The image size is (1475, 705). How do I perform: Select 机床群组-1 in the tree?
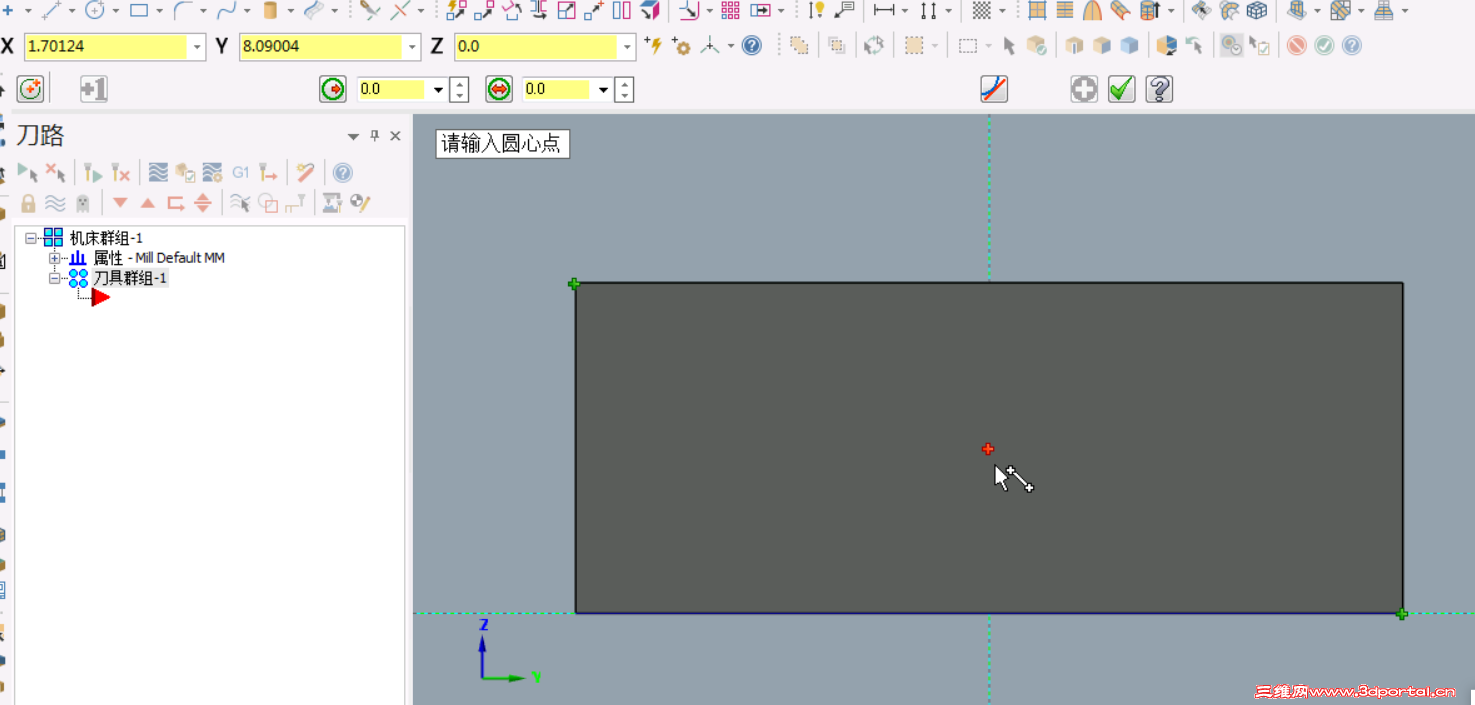[x=106, y=238]
